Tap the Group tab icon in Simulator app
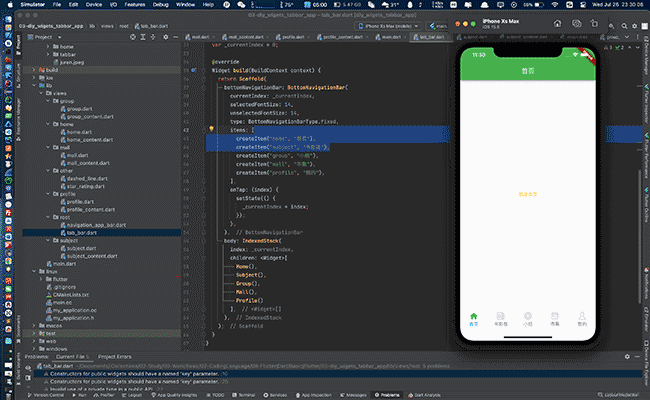Screen dimensions: 650x400 click(x=528, y=316)
